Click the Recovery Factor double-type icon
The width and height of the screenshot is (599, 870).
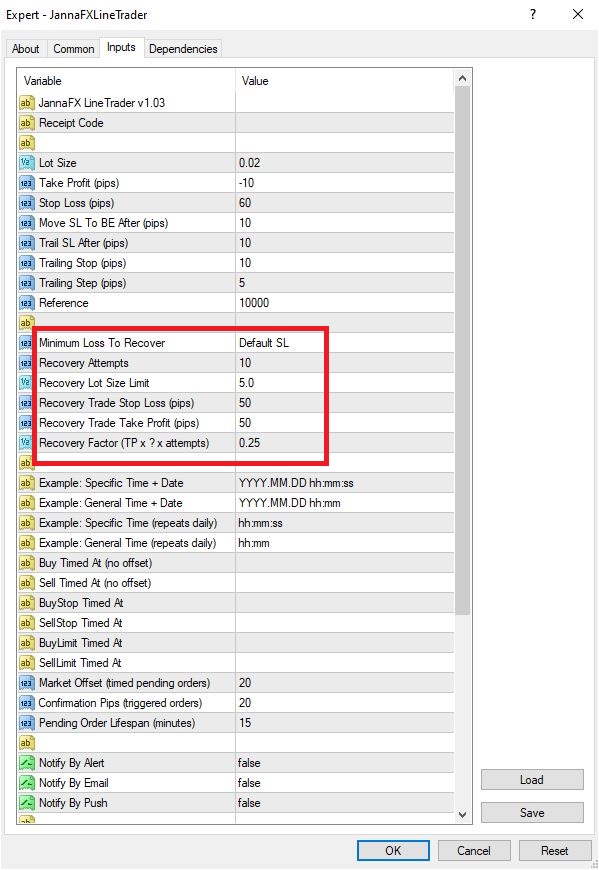[x=27, y=443]
